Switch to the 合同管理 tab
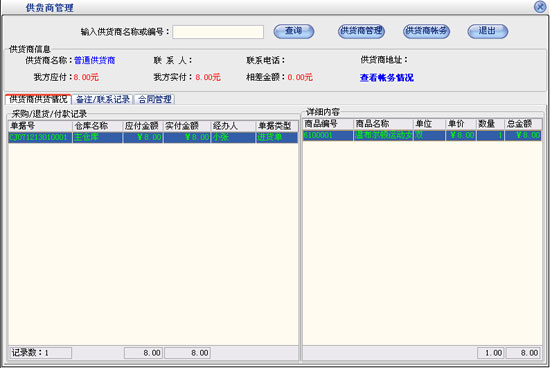Viewport: 550px width, 368px height. coord(155,99)
